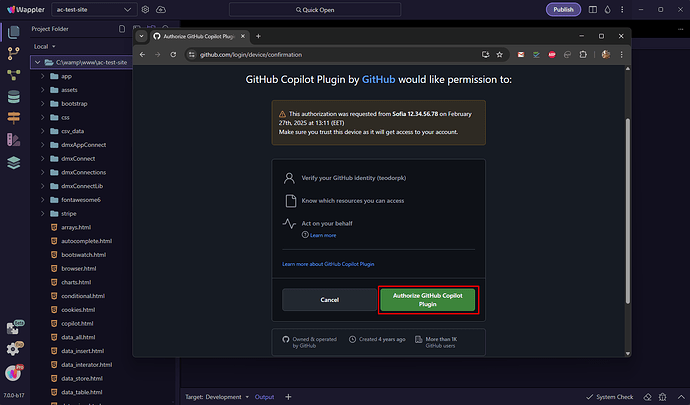Click the eraser clear icon in status bar

pyautogui.click(x=647, y=397)
